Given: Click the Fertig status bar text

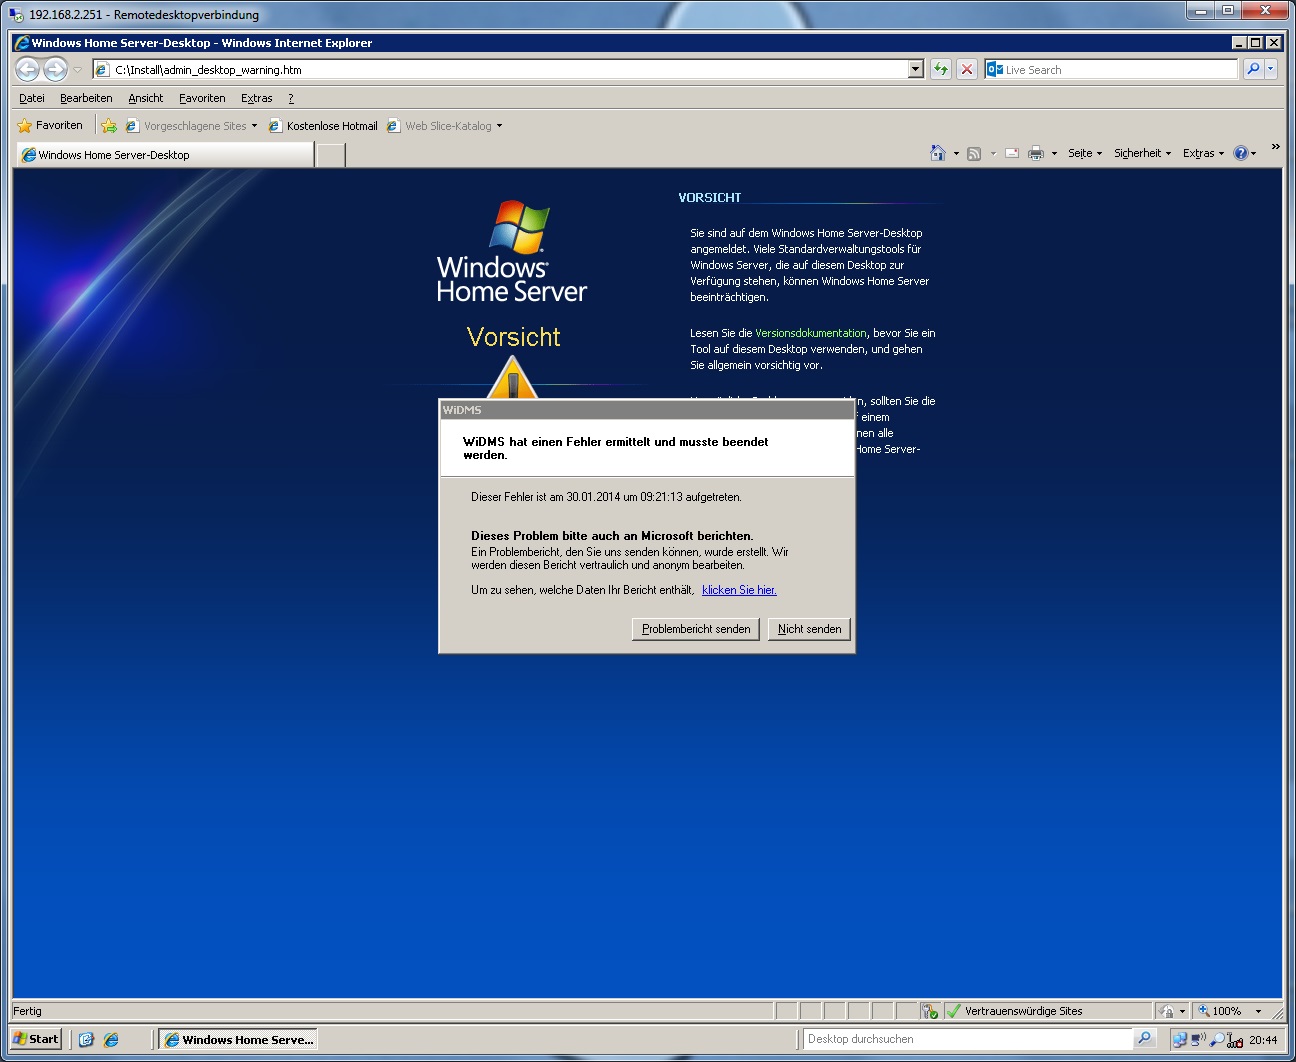Looking at the screenshot, I should click(28, 1011).
